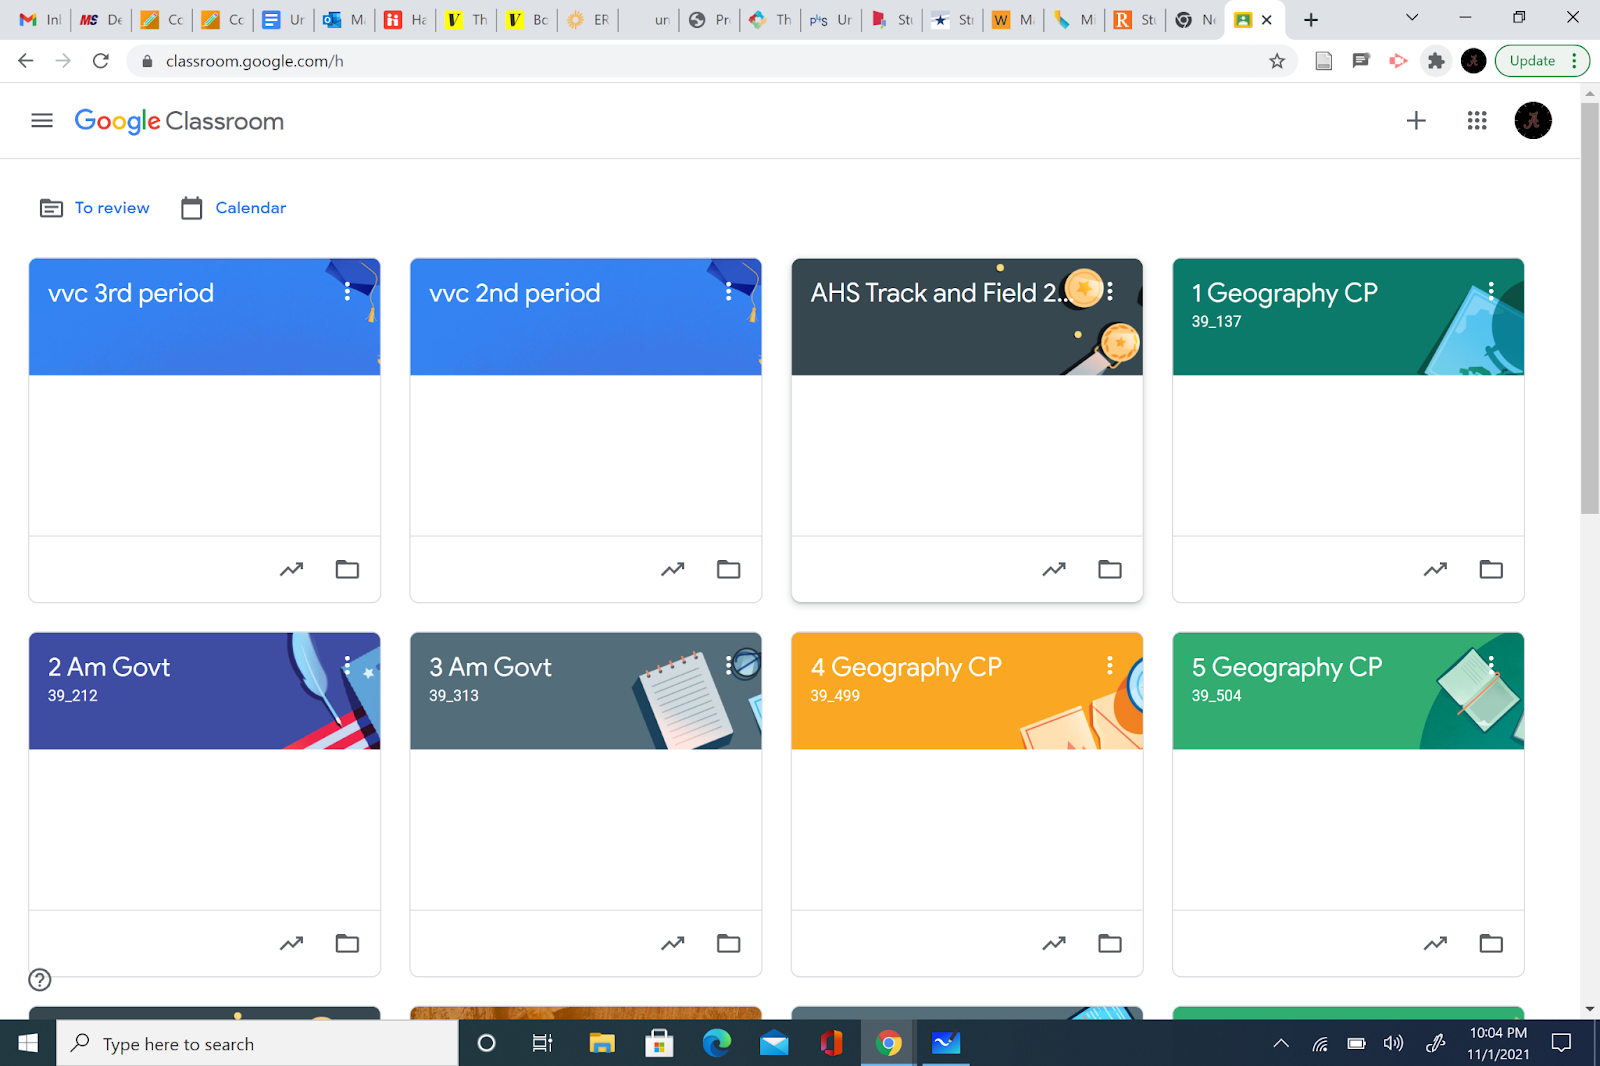Open the 1 Geography CP class
Viewport: 1600px width, 1066px height.
(x=1284, y=293)
